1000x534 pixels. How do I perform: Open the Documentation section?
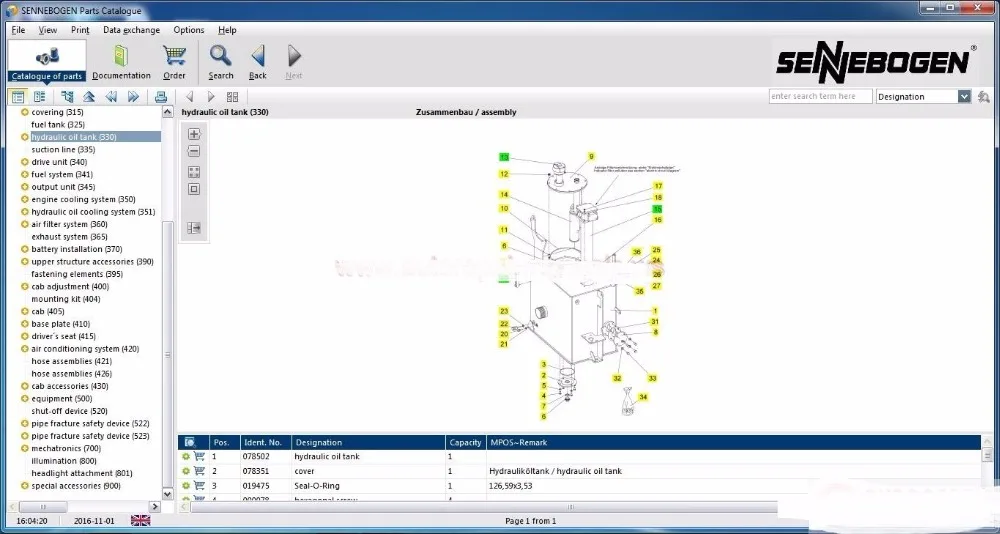pos(121,62)
